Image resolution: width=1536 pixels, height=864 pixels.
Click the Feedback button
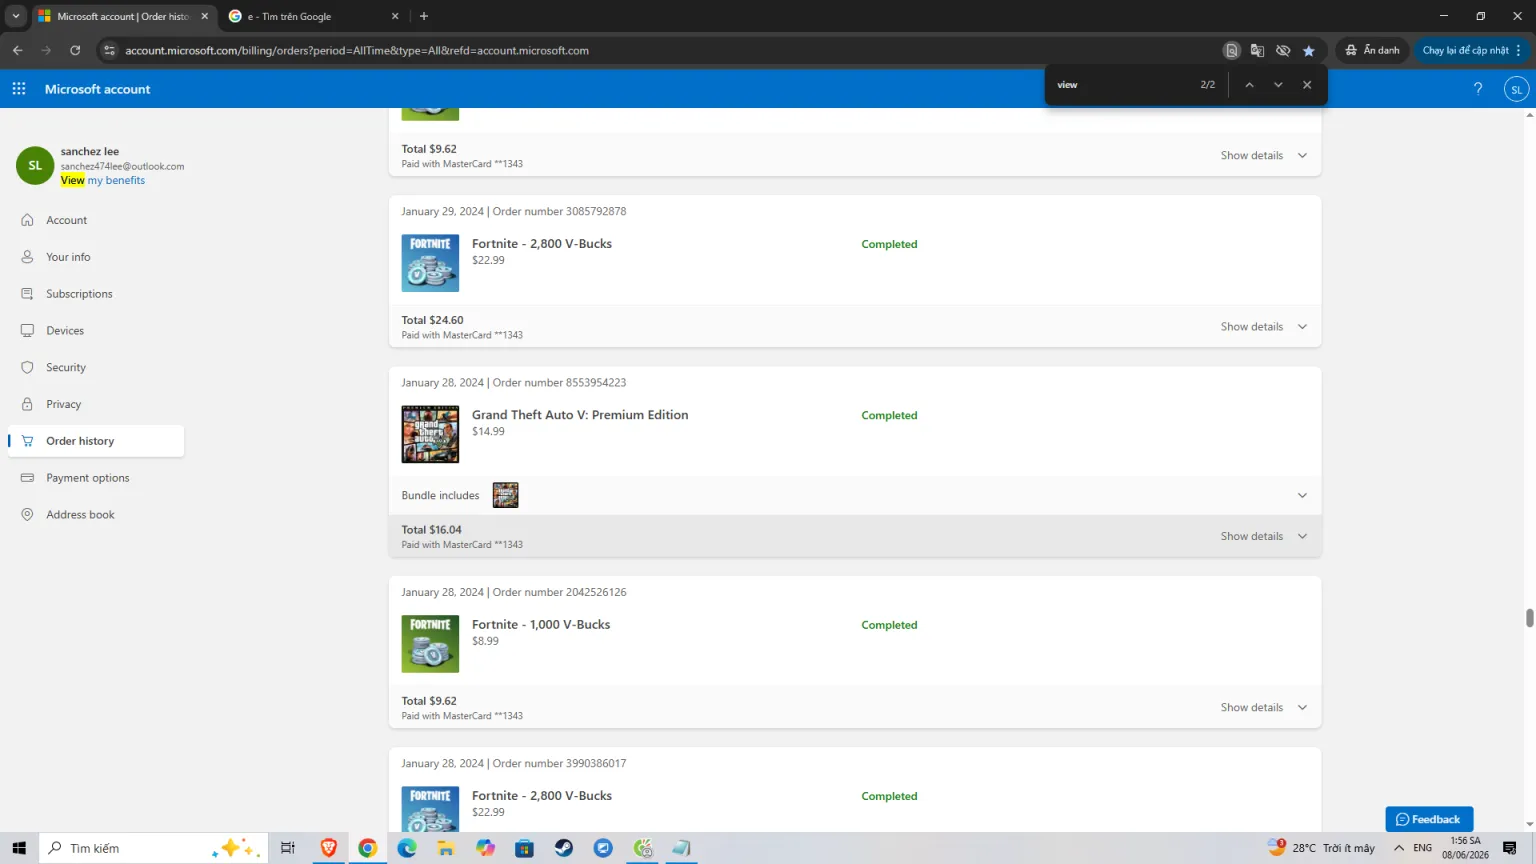1429,819
